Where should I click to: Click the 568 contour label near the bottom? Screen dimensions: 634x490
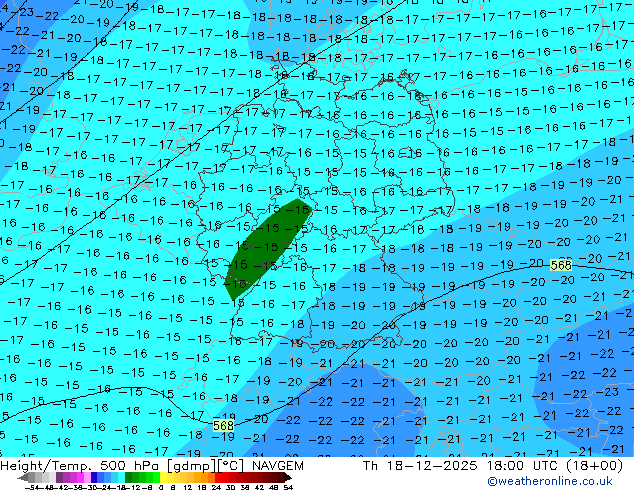tap(223, 425)
